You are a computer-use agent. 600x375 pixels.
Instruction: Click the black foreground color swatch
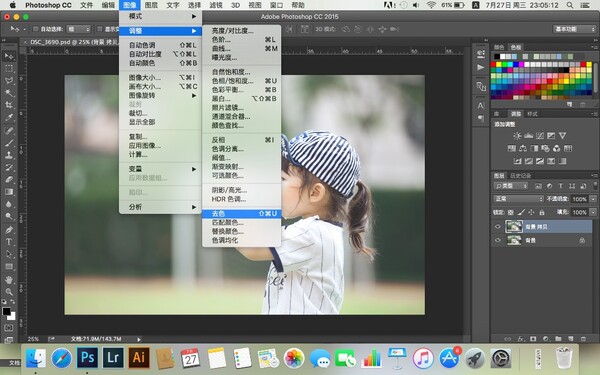7,311
